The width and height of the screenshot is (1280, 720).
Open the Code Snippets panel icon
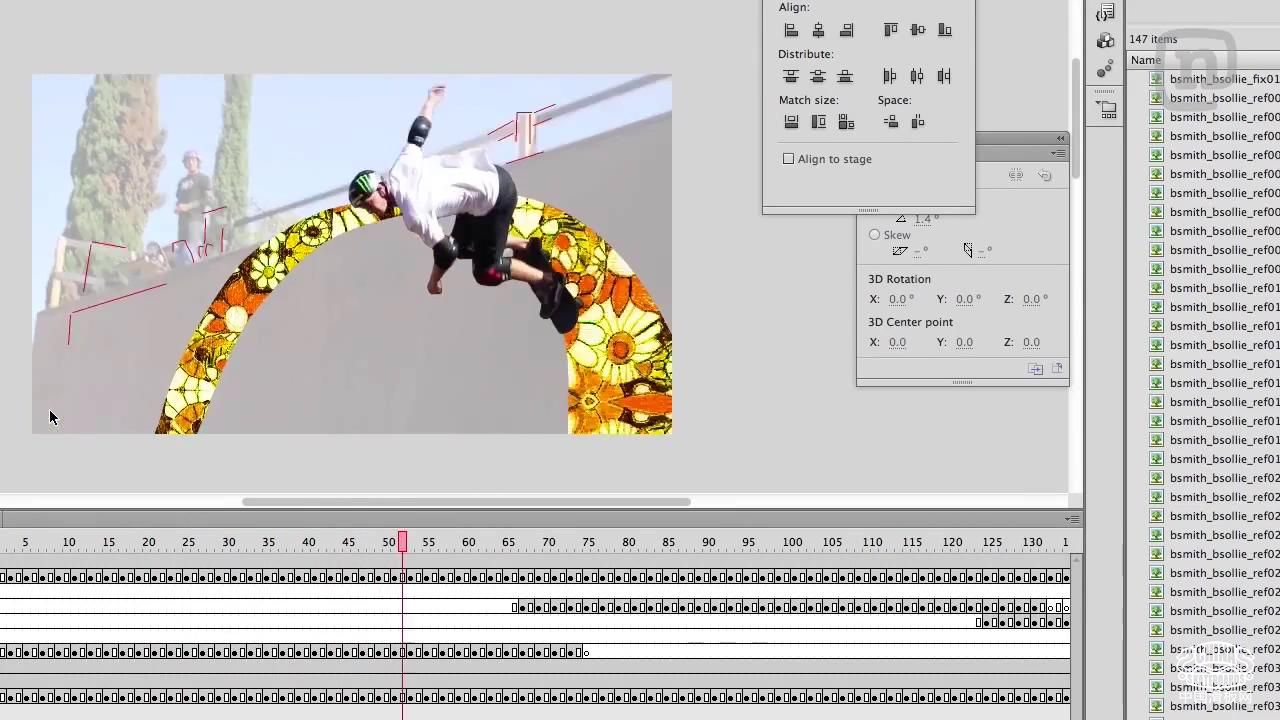pyautogui.click(x=1105, y=13)
